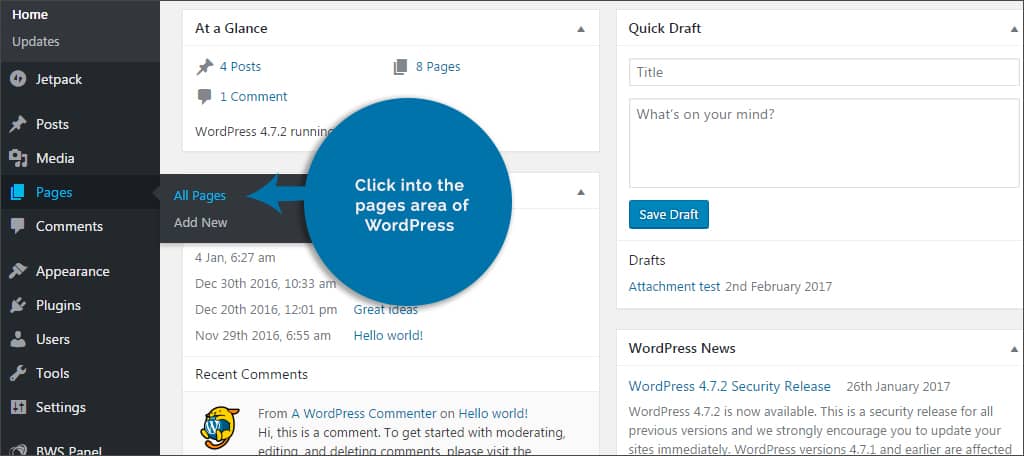1024x456 pixels.
Task: Click the WordPress Commenter avatar image
Action: click(219, 427)
